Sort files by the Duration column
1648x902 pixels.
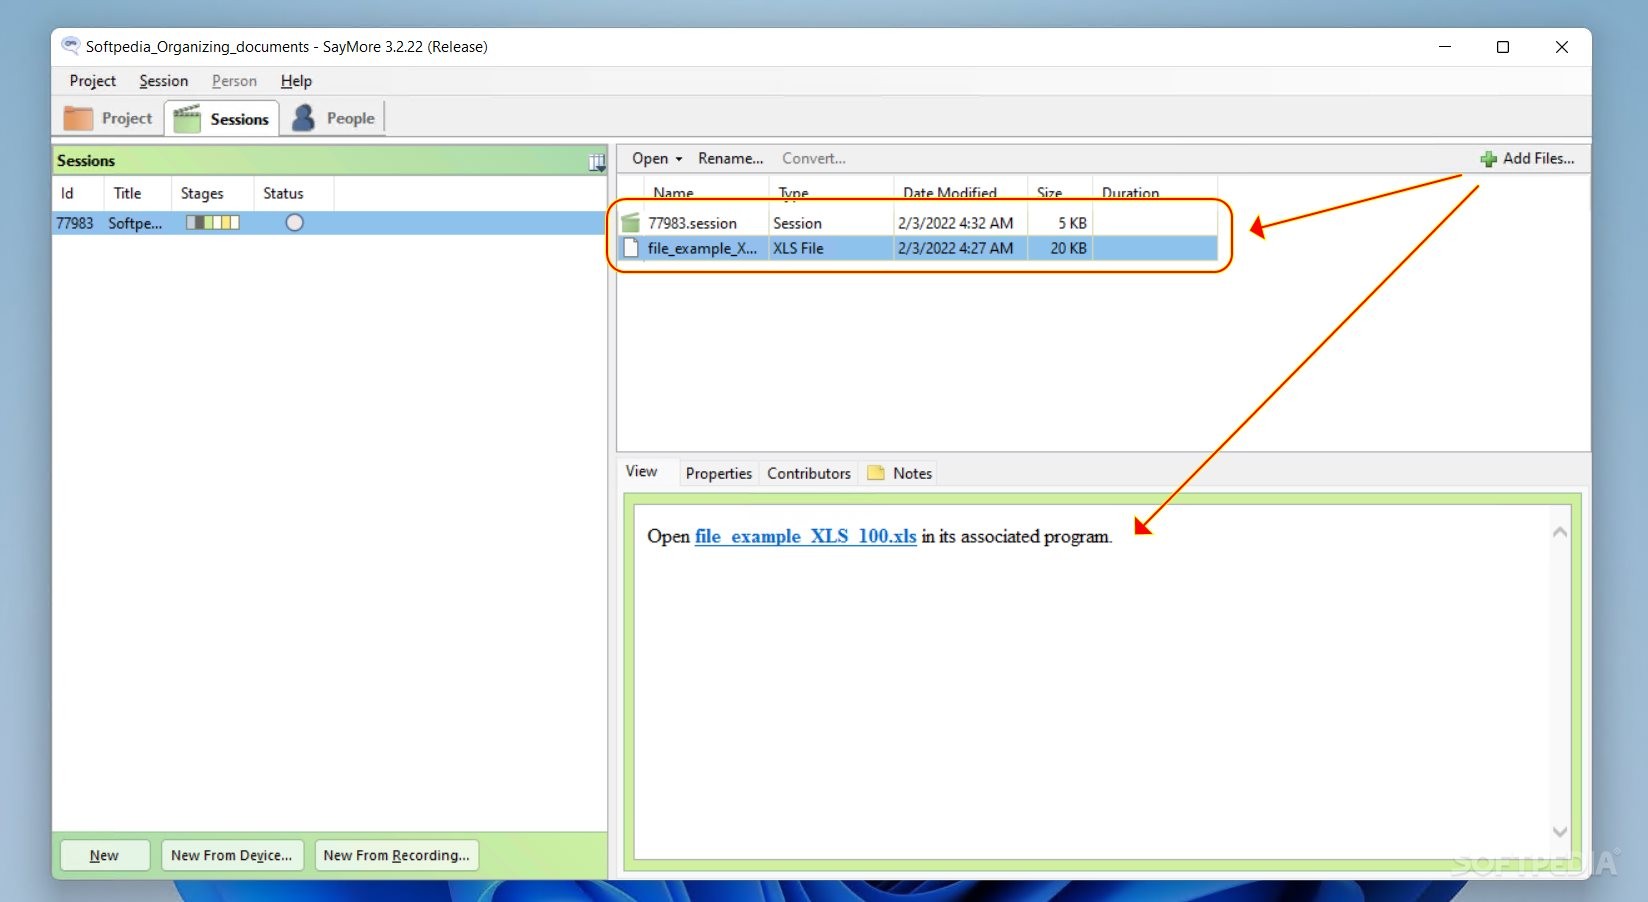pos(1155,190)
